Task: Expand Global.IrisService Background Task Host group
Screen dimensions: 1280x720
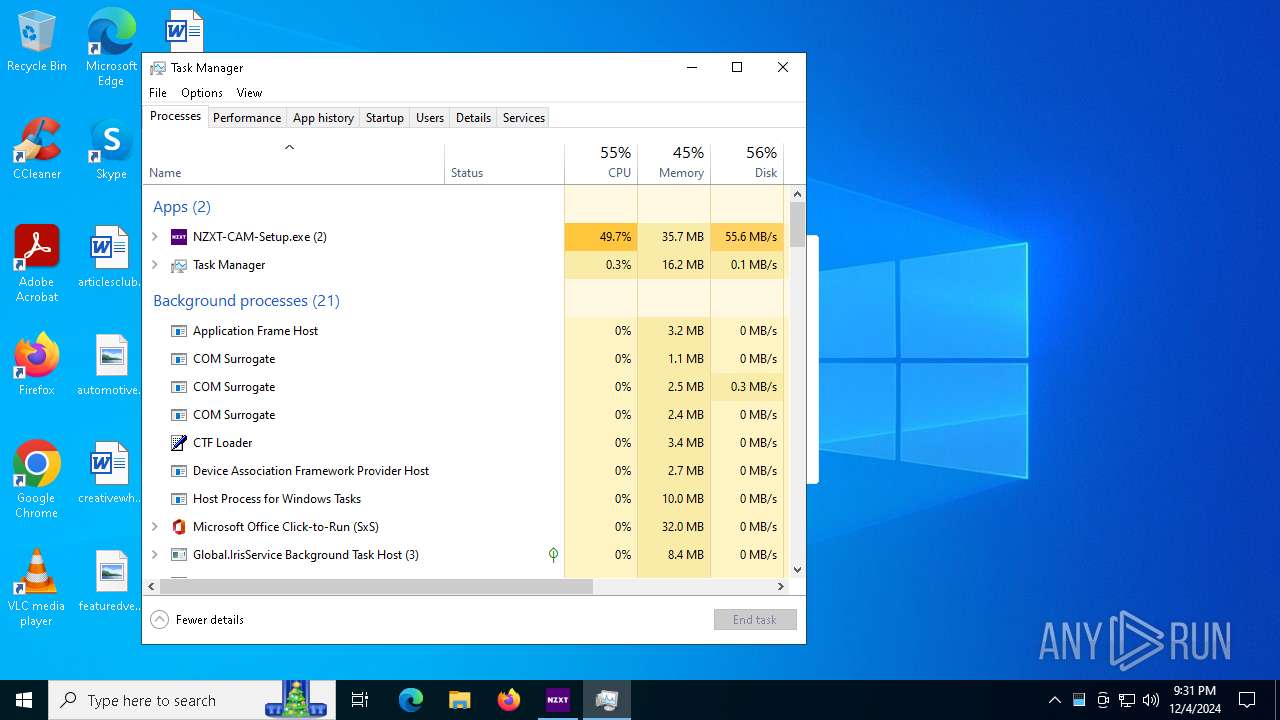Action: tap(155, 555)
